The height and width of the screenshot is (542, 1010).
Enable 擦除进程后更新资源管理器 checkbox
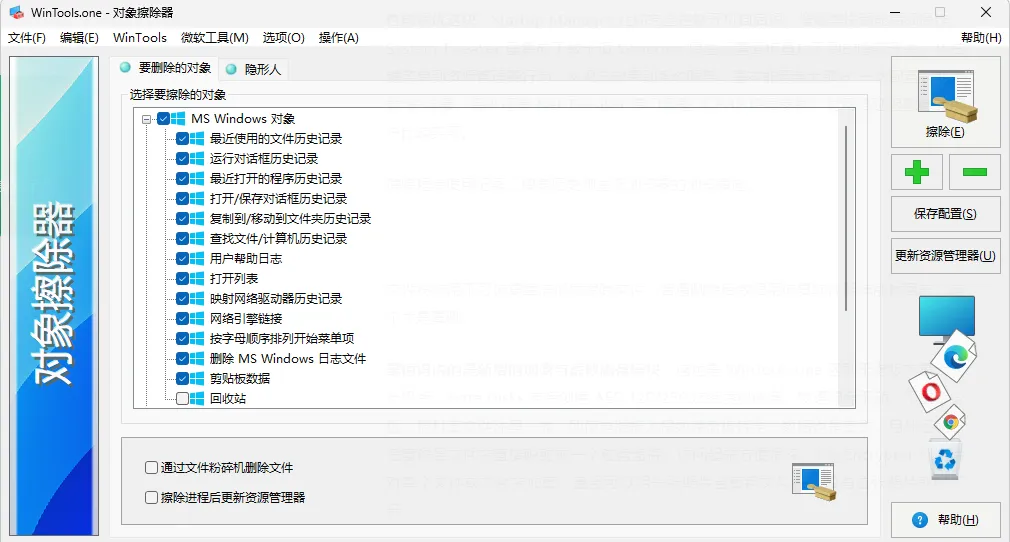click(x=151, y=498)
